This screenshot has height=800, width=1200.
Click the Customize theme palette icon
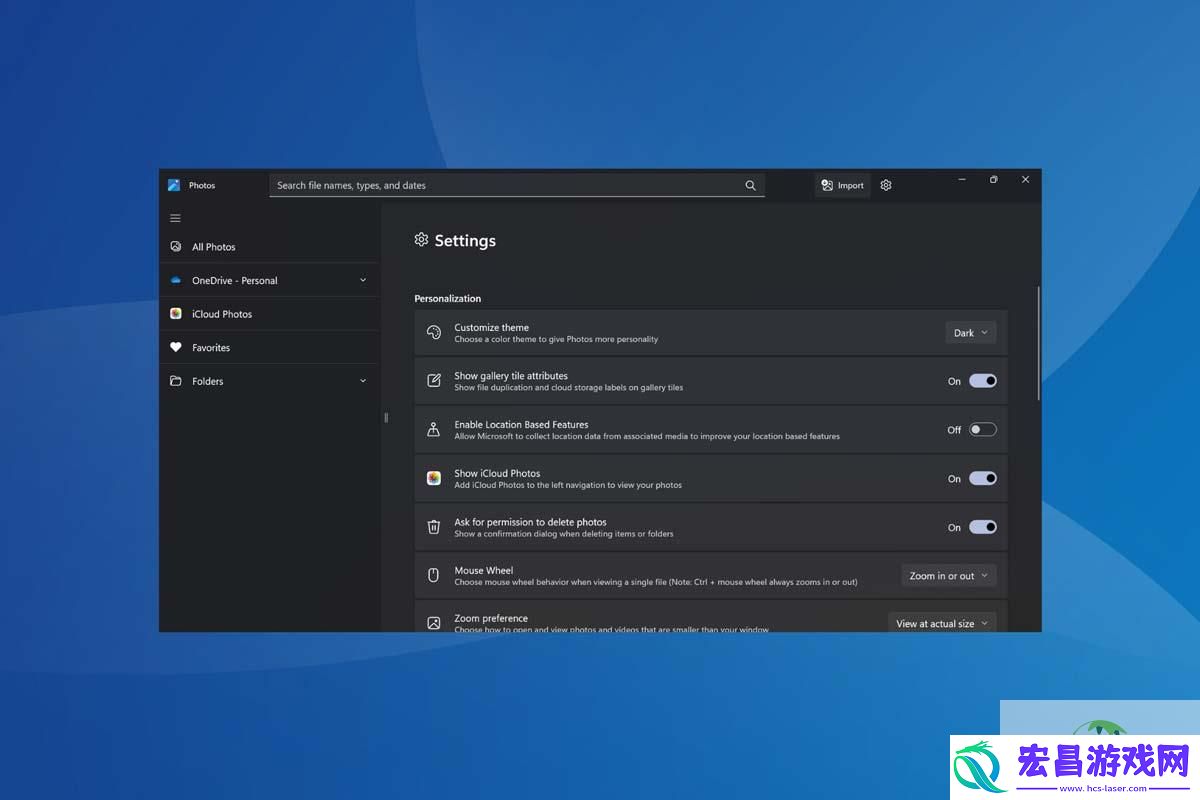pyautogui.click(x=434, y=333)
